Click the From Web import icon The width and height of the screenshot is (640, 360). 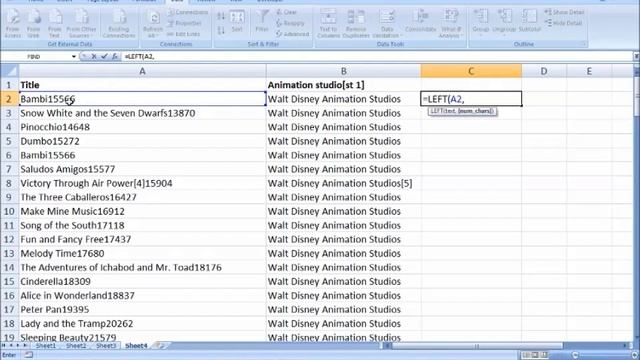pyautogui.click(x=33, y=24)
